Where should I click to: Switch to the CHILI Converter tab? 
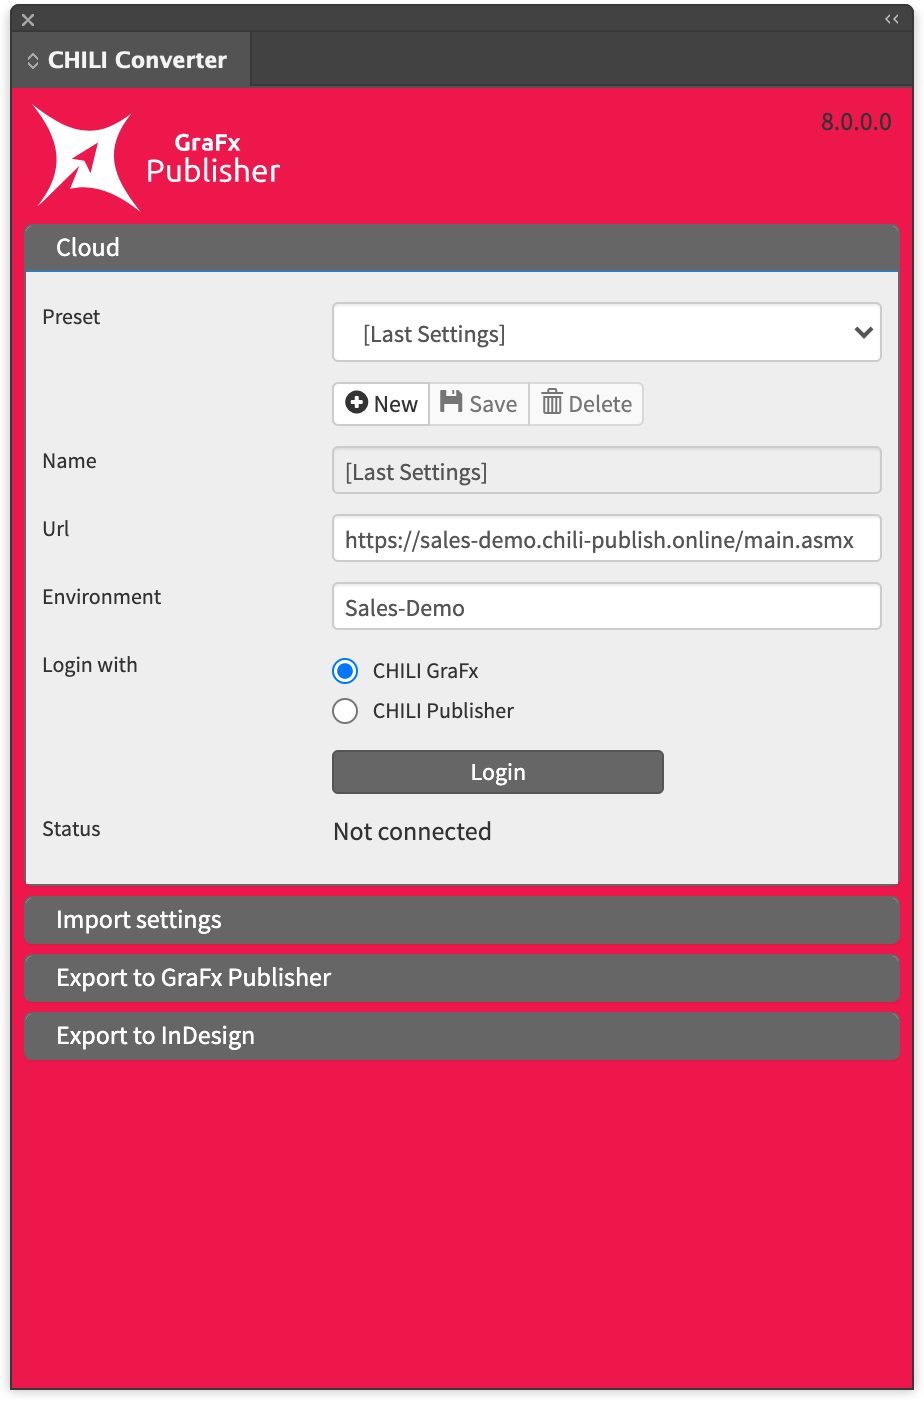point(131,60)
